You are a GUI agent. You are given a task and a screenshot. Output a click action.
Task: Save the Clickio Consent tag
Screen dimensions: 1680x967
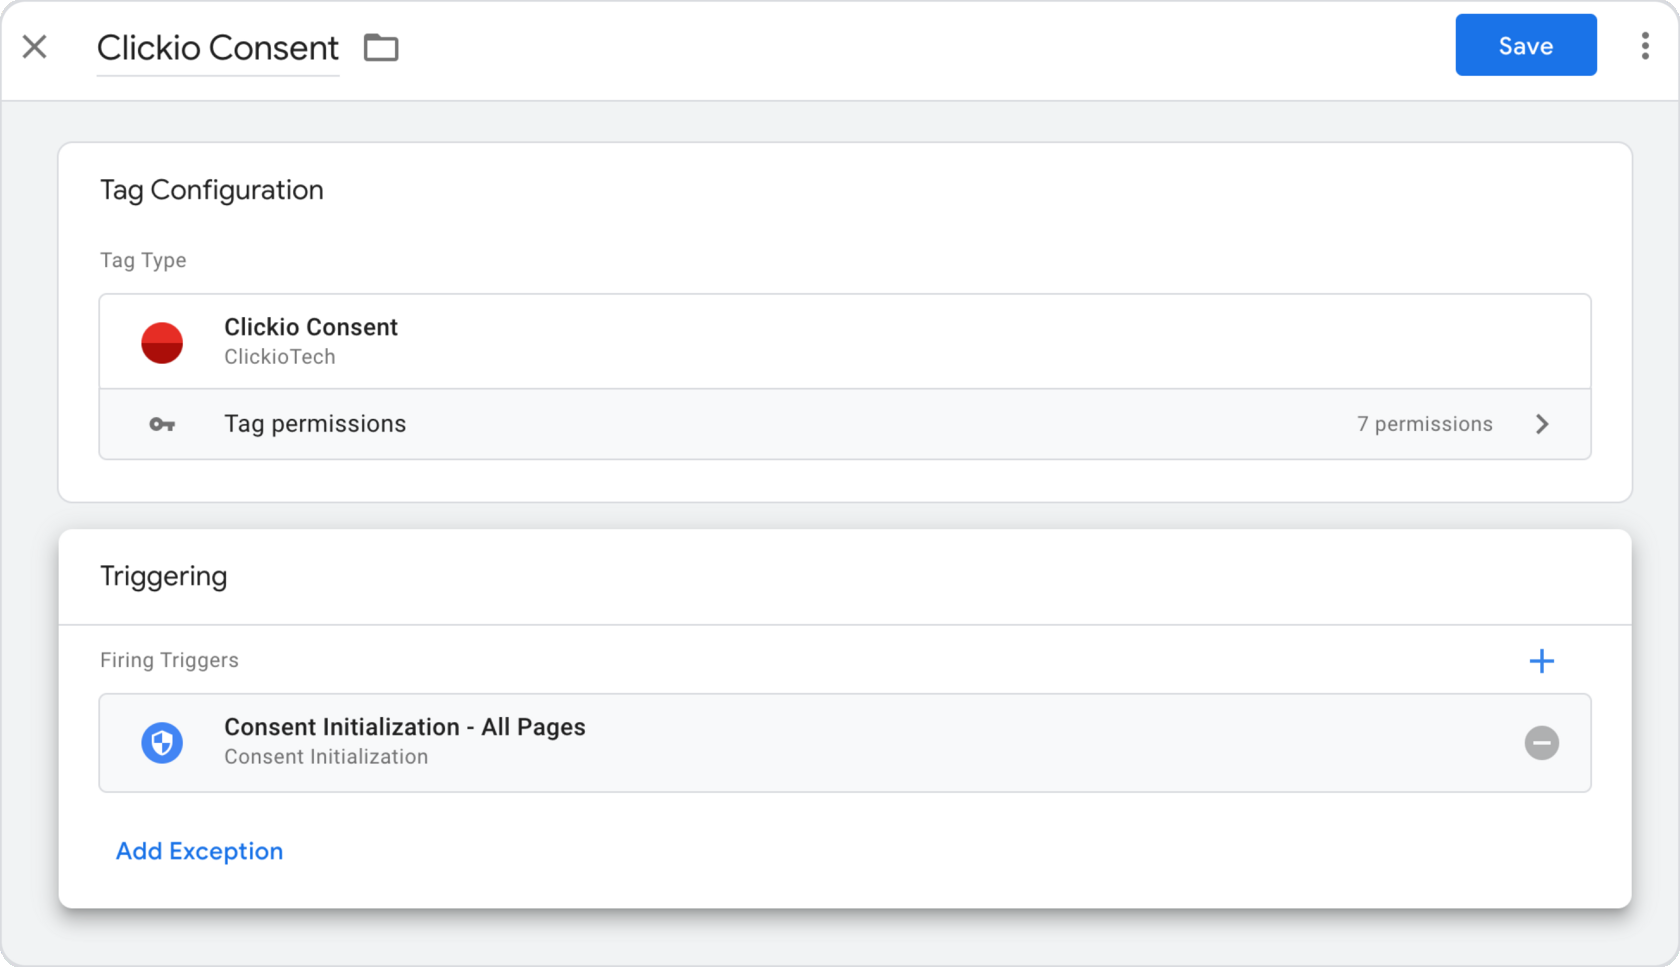(x=1525, y=46)
